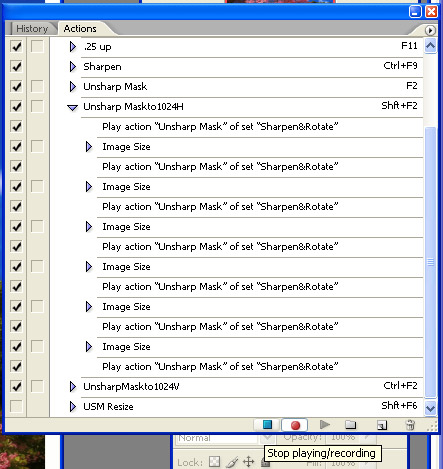Image resolution: width=443 pixels, height=469 pixels.
Task: Click the Delete trash can icon
Action: point(410,425)
